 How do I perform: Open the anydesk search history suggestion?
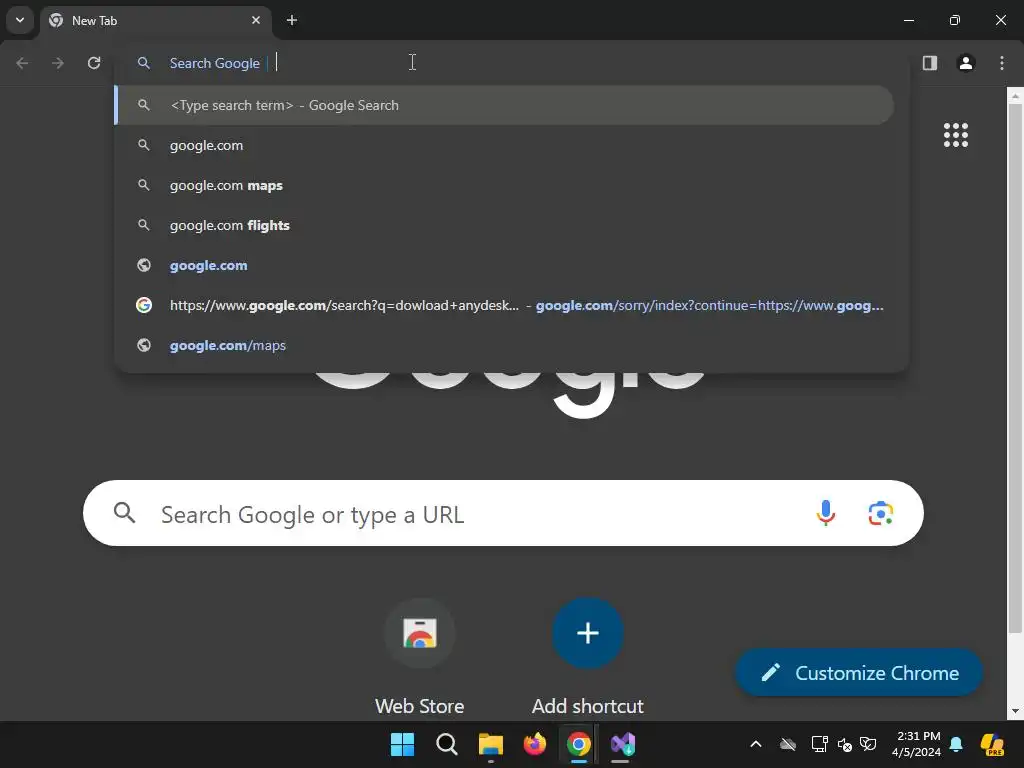point(504,305)
